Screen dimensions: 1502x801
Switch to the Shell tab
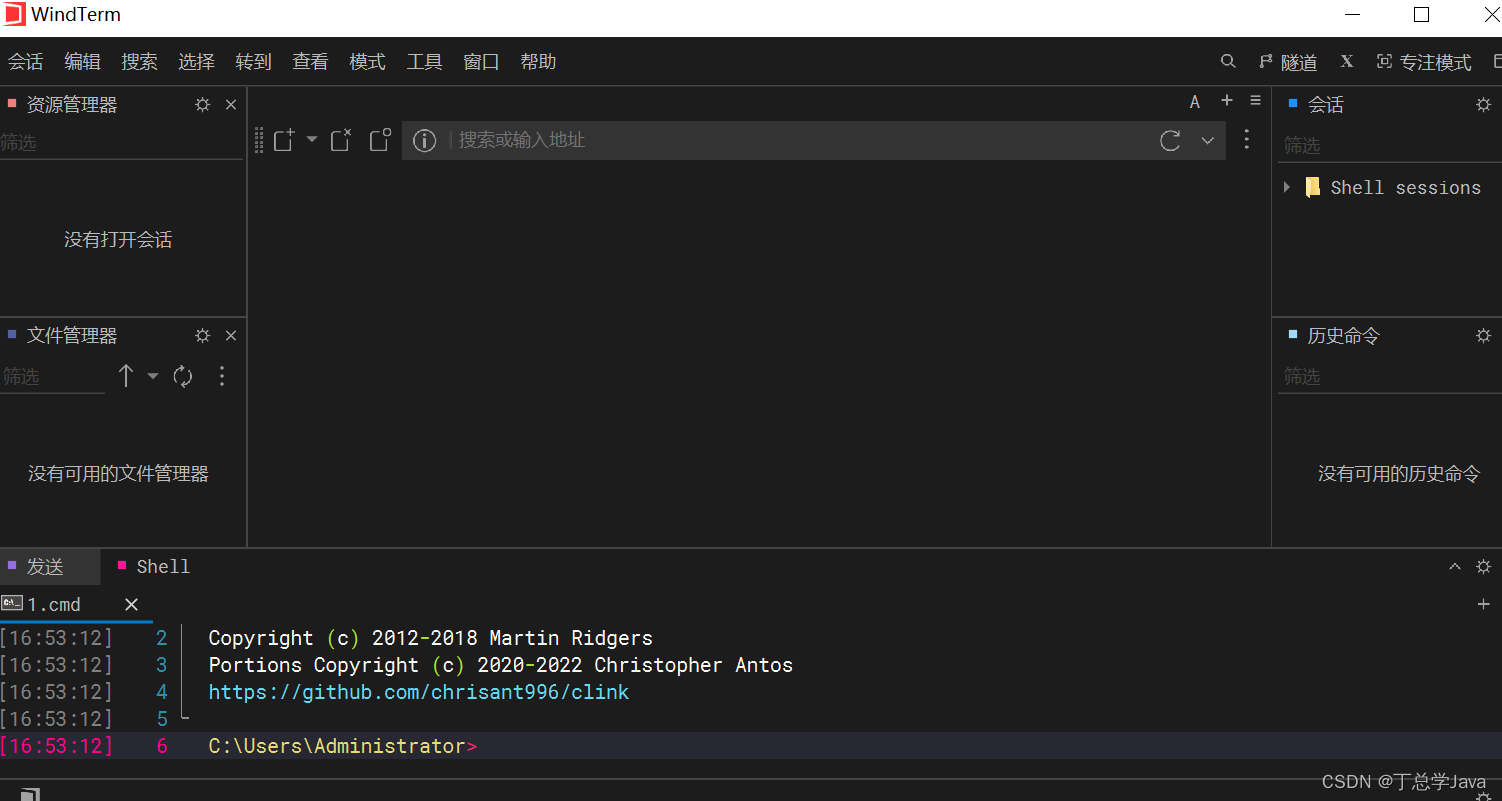tap(154, 567)
